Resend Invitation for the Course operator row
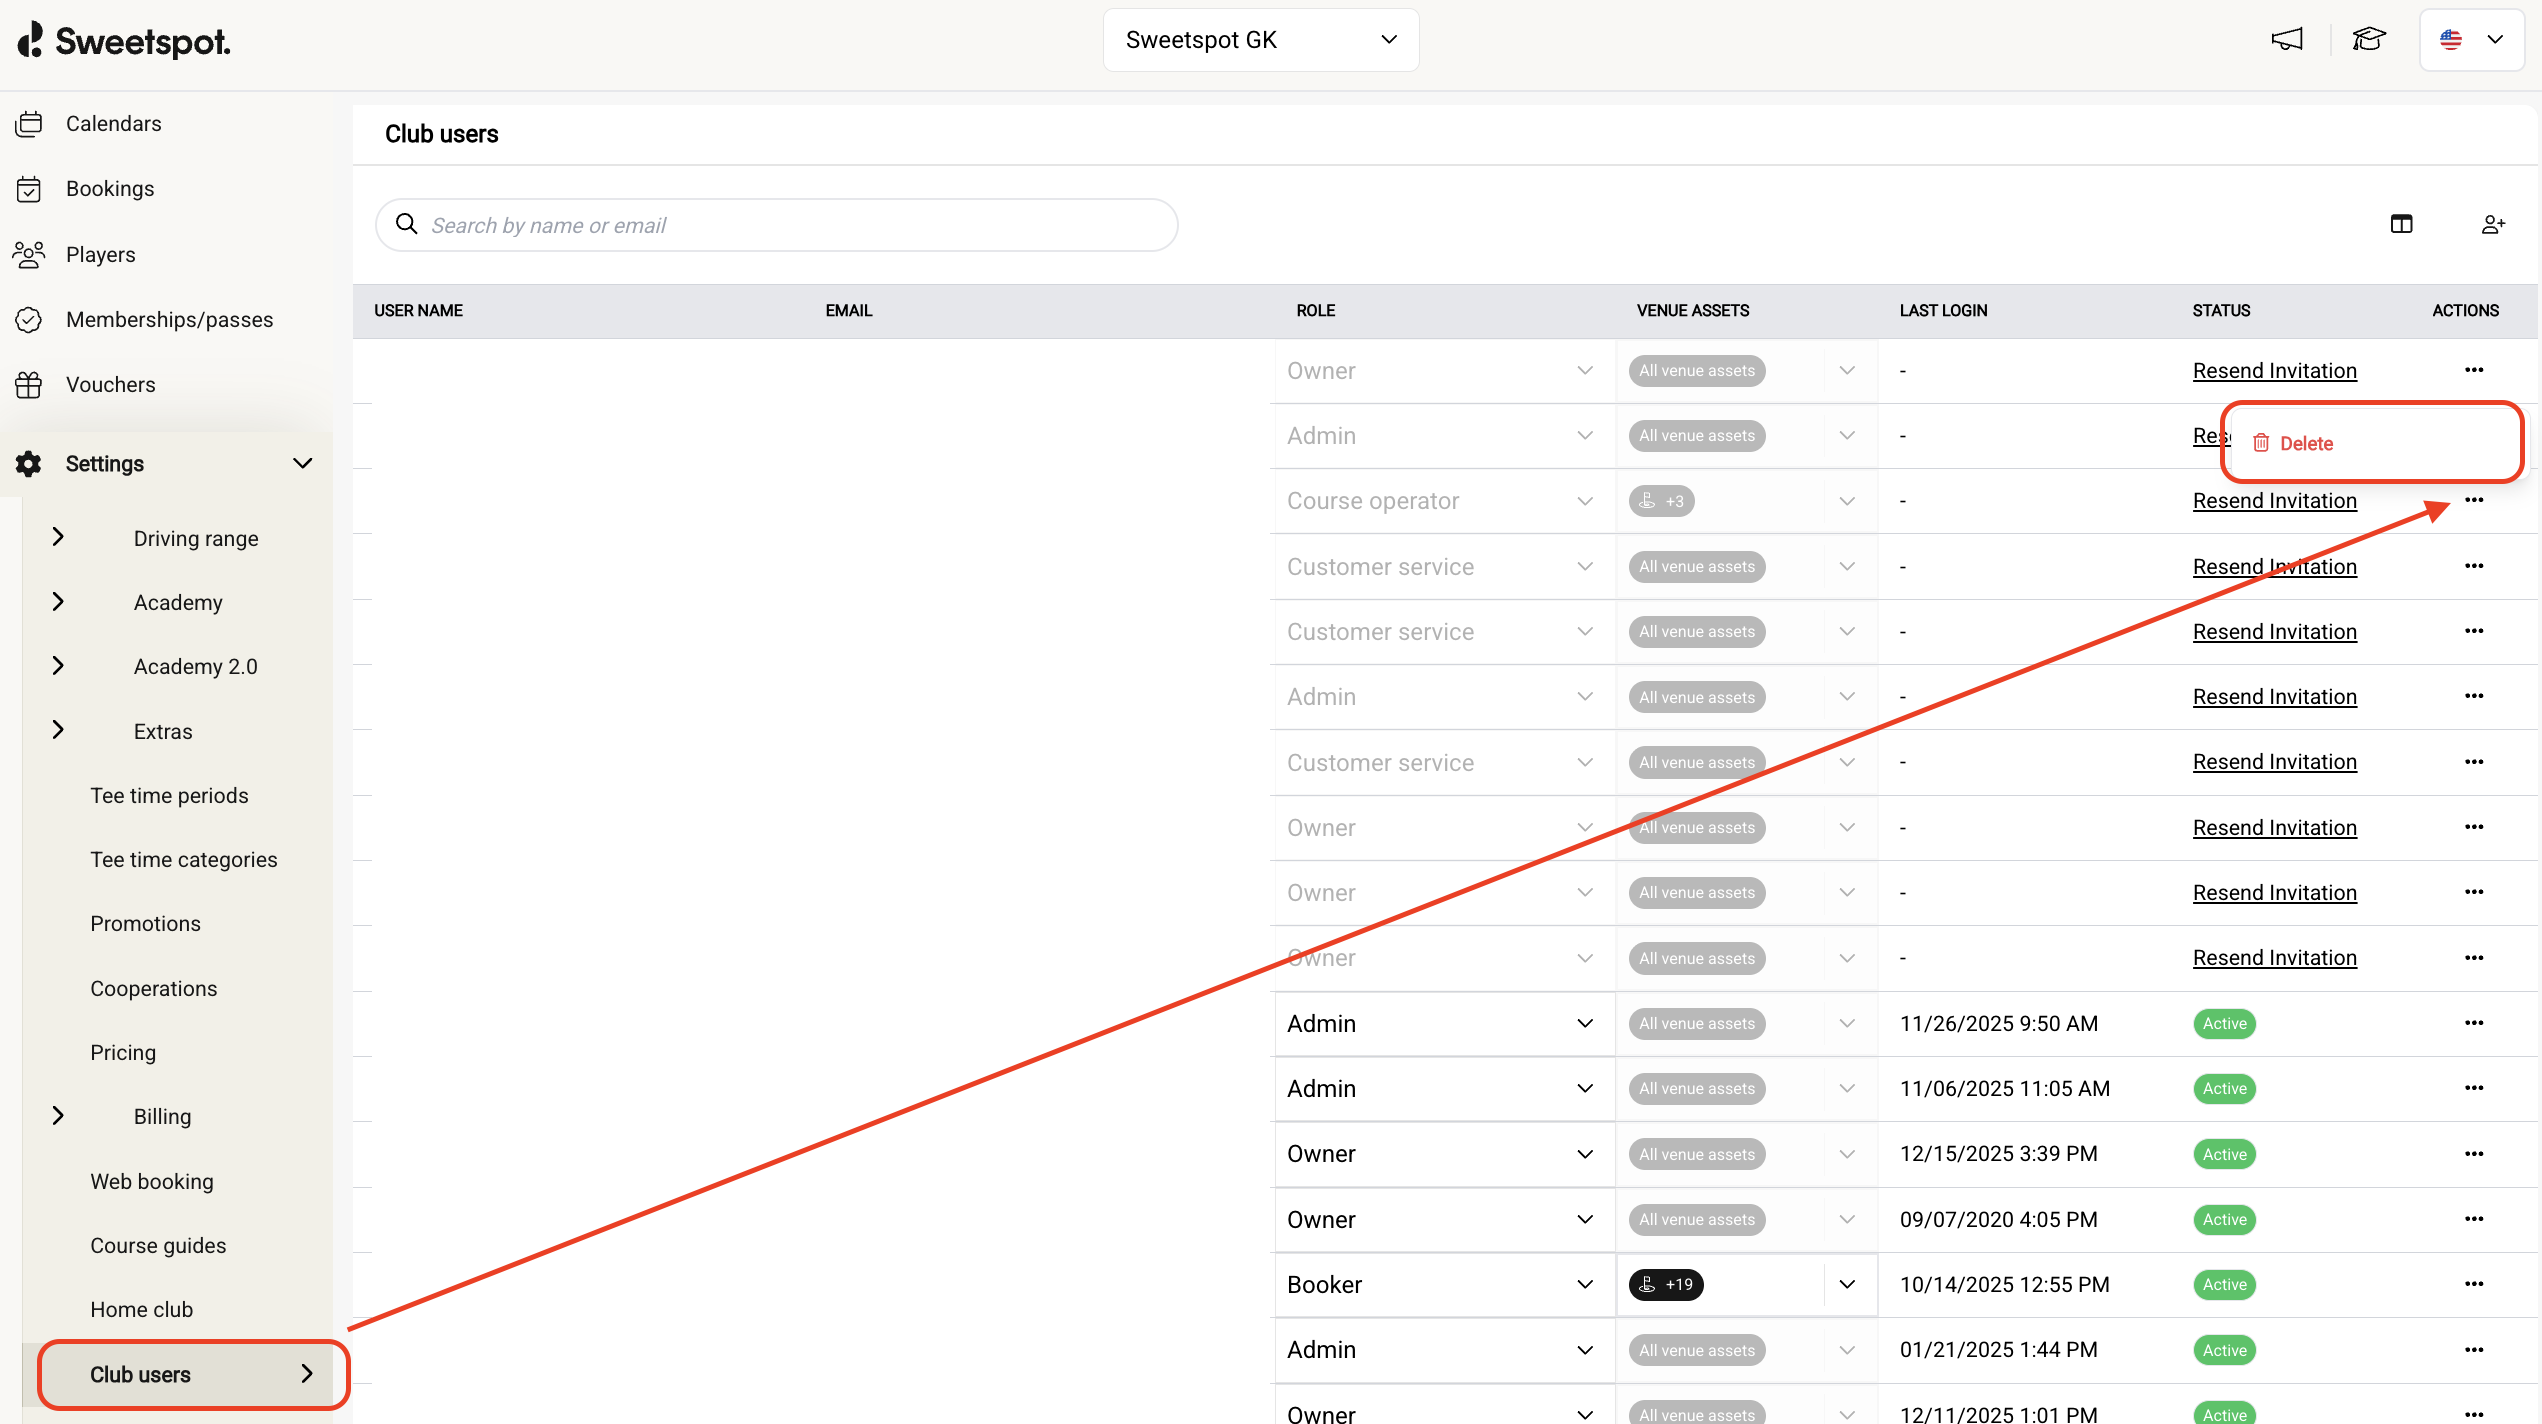This screenshot has width=2542, height=1424. point(2274,501)
